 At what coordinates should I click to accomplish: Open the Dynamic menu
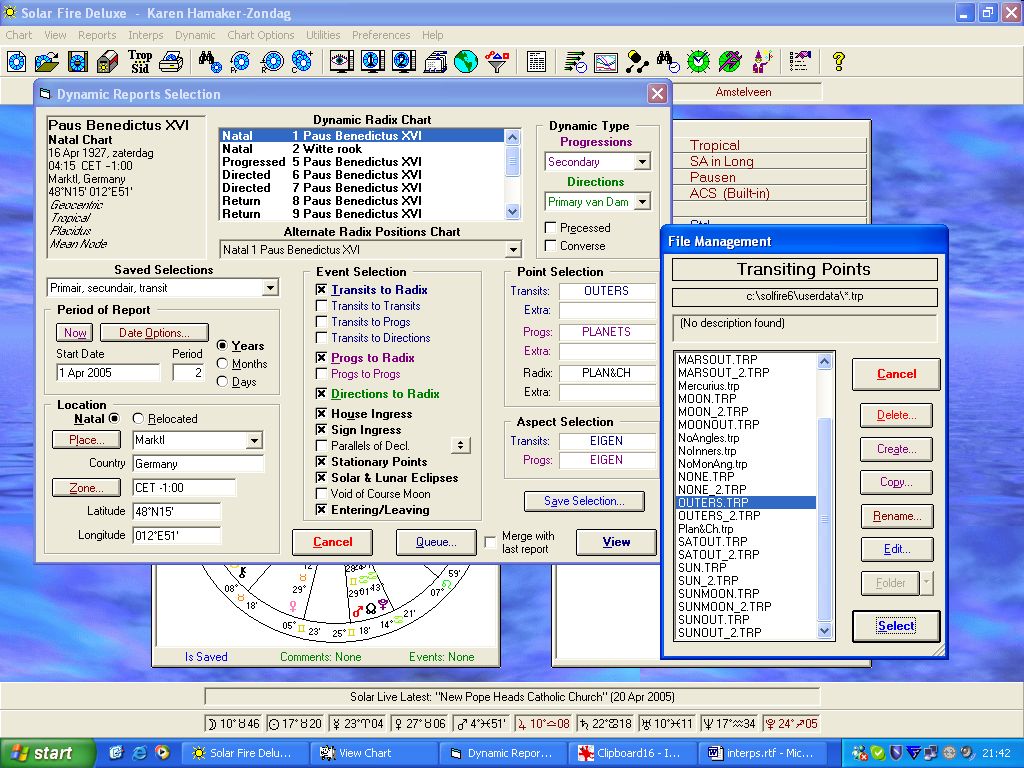coord(195,35)
